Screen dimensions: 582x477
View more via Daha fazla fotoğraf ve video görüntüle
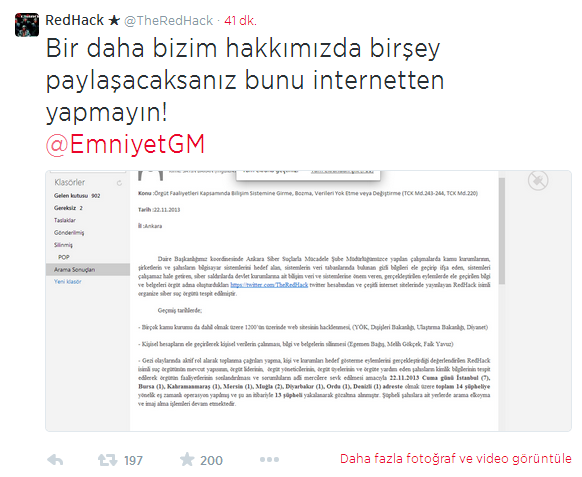[456, 459]
